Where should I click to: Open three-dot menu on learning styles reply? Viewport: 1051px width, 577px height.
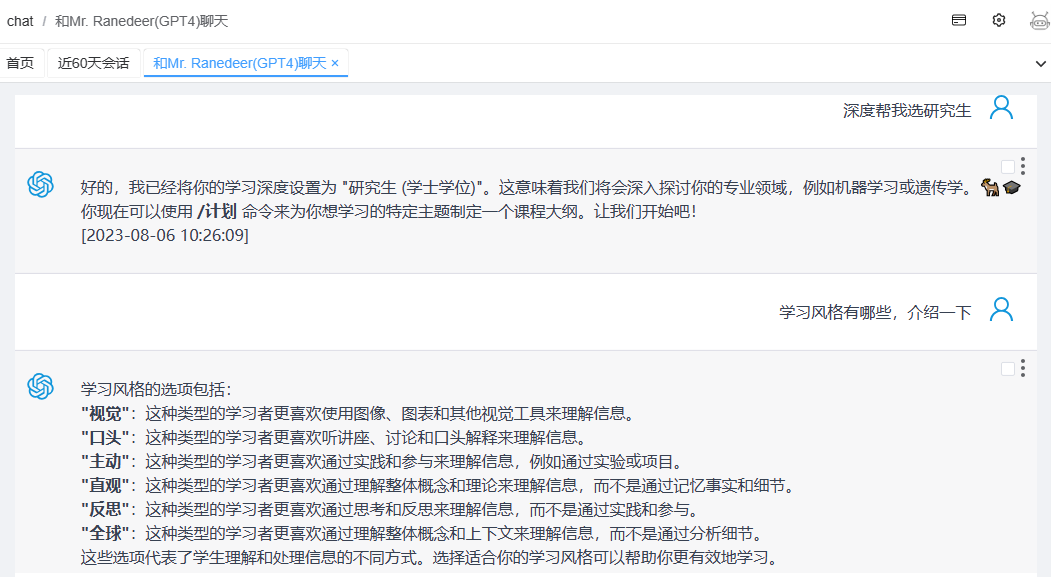(1023, 369)
